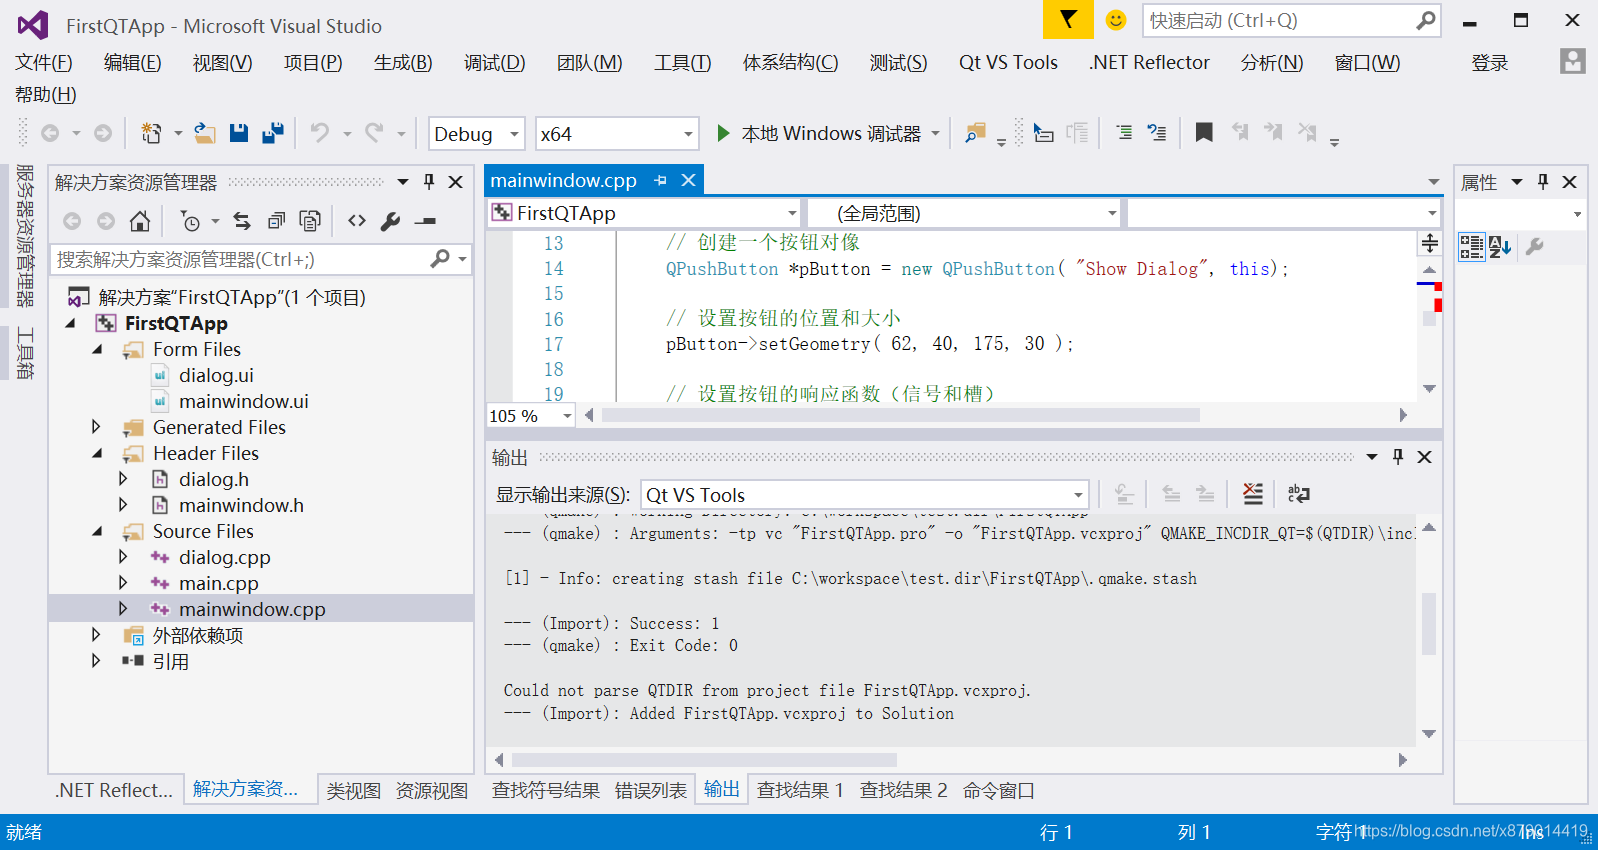Click Sync with Active Document icon

point(242,221)
